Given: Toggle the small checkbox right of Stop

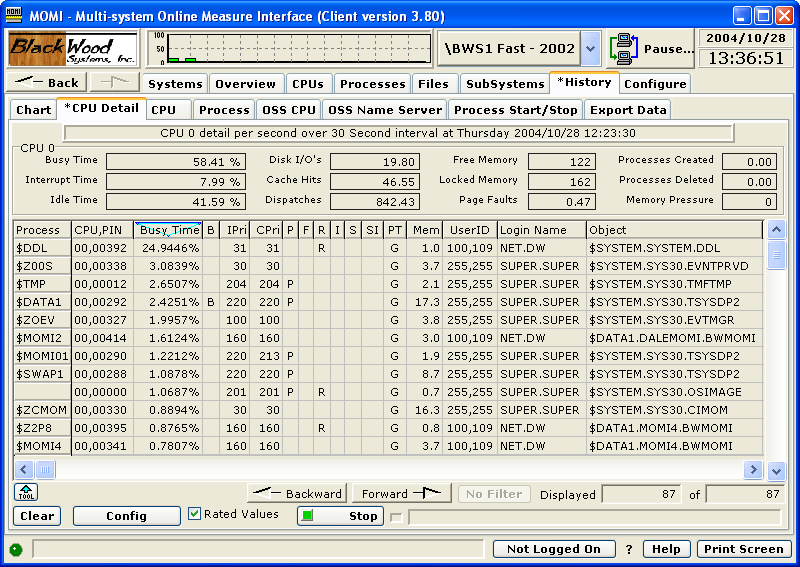Looking at the screenshot, I should pyautogui.click(x=396, y=517).
